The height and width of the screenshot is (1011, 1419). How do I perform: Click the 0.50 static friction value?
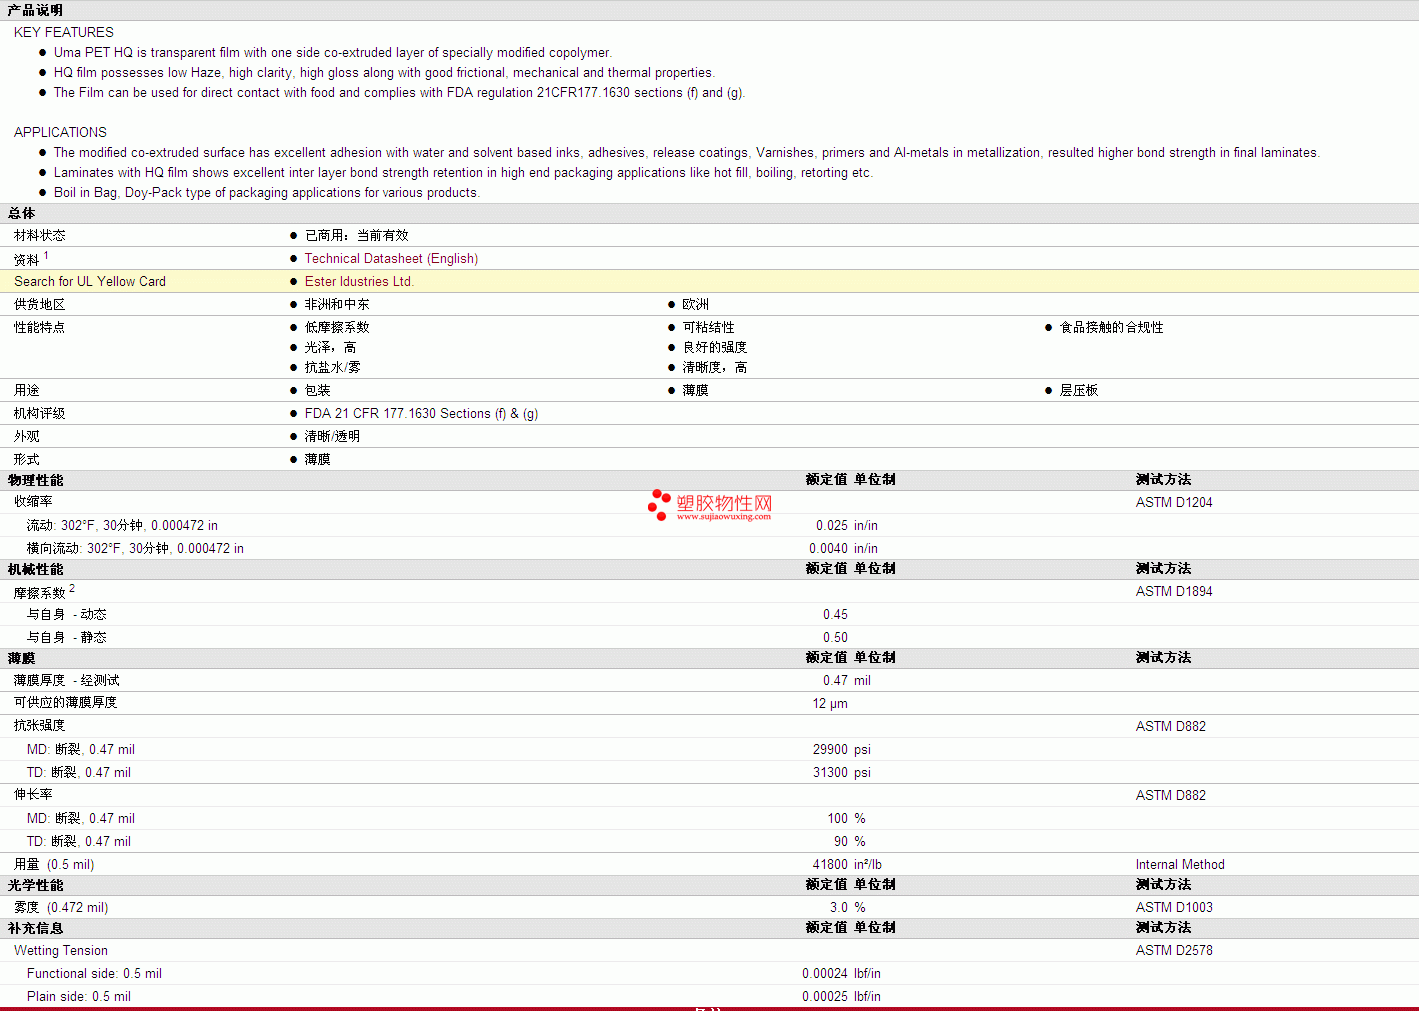click(835, 637)
